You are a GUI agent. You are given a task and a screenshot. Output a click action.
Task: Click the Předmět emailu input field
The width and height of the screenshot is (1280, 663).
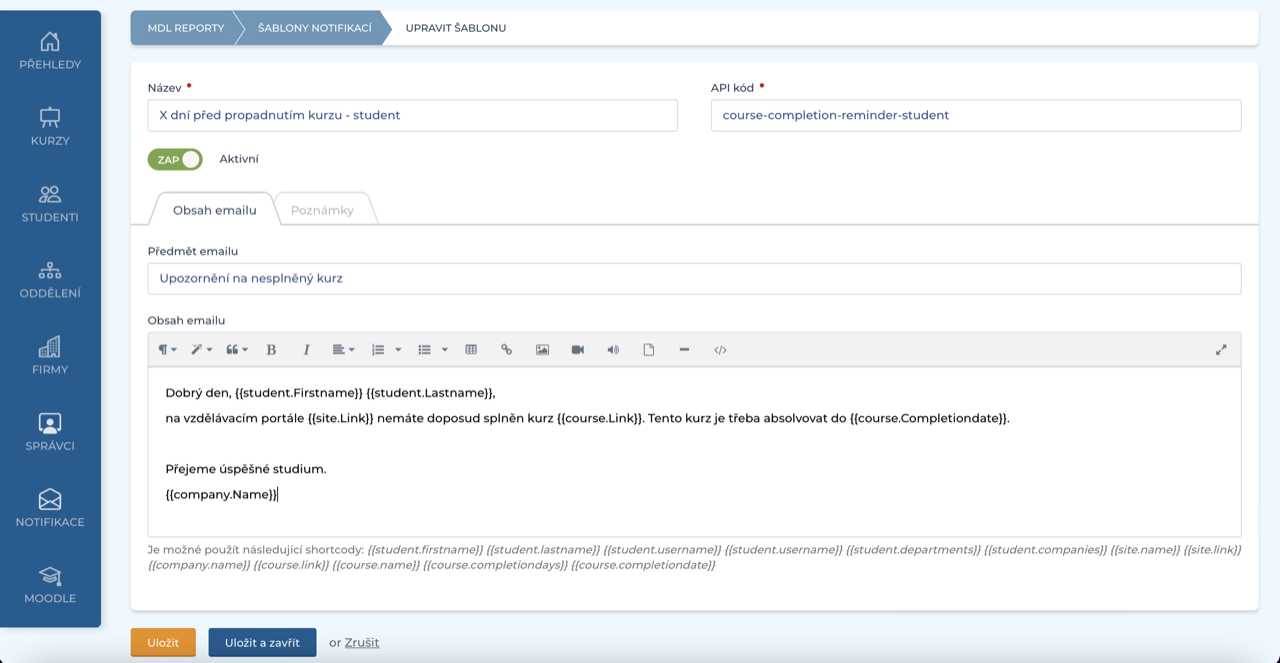(x=694, y=279)
